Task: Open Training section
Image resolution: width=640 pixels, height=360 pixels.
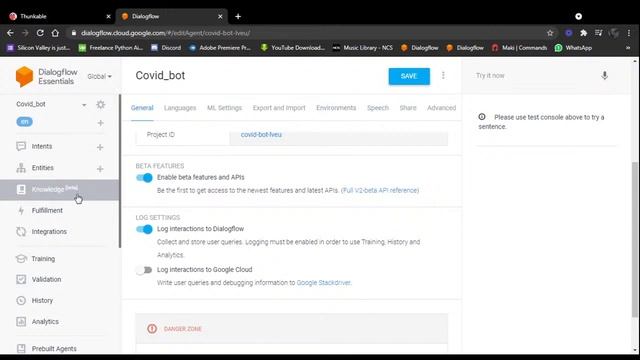Action: [43, 259]
